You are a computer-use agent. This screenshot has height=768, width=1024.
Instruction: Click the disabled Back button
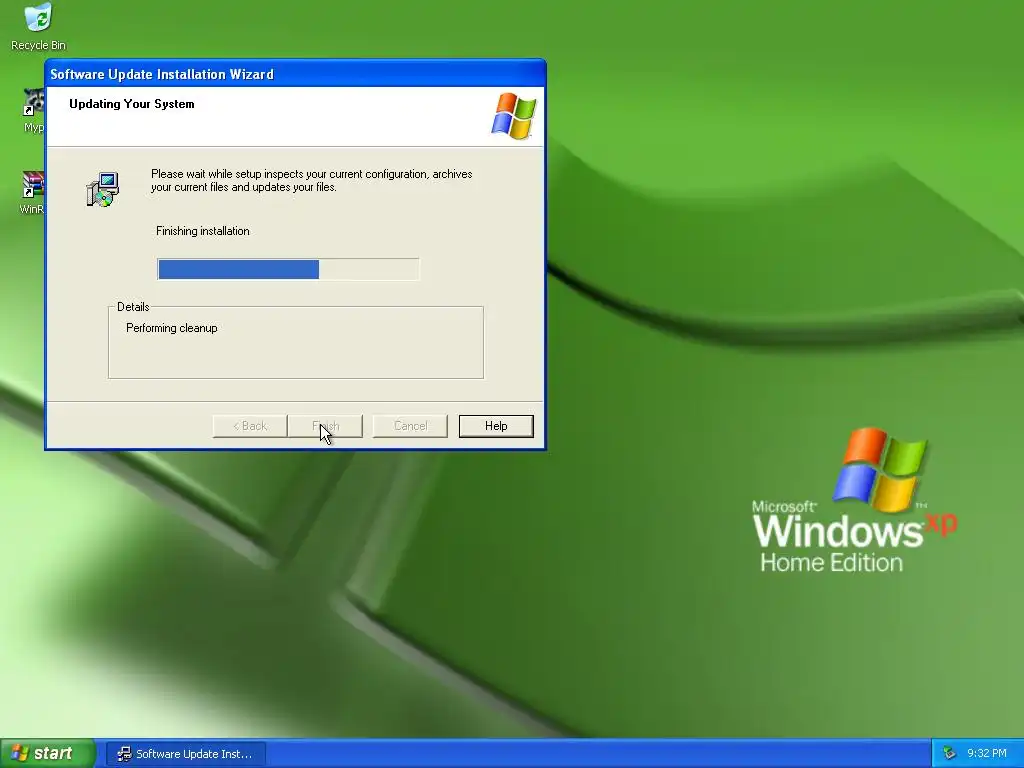(x=250, y=426)
